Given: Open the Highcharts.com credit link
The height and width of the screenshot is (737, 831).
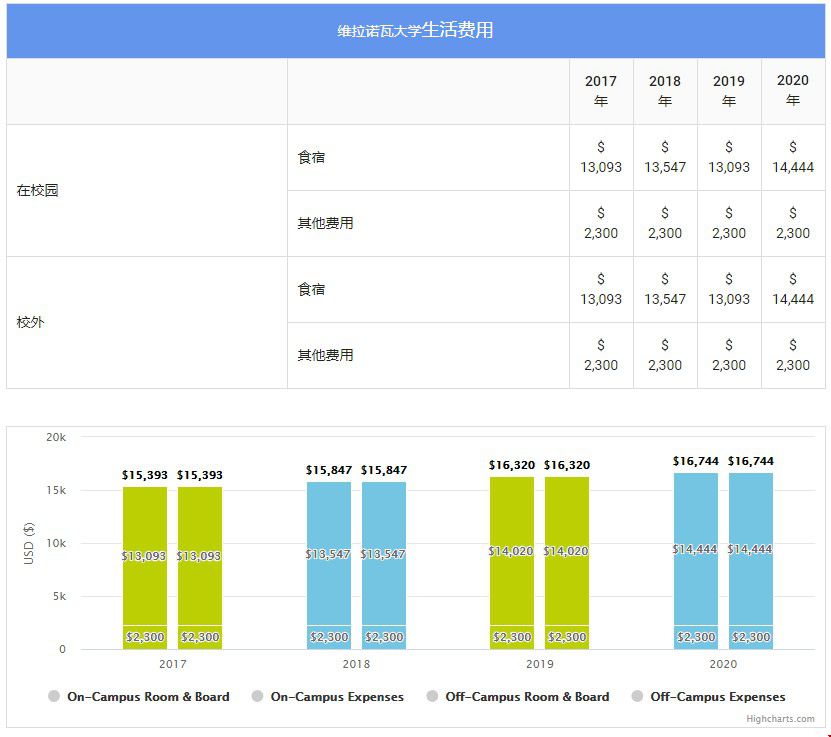Looking at the screenshot, I should [x=780, y=718].
